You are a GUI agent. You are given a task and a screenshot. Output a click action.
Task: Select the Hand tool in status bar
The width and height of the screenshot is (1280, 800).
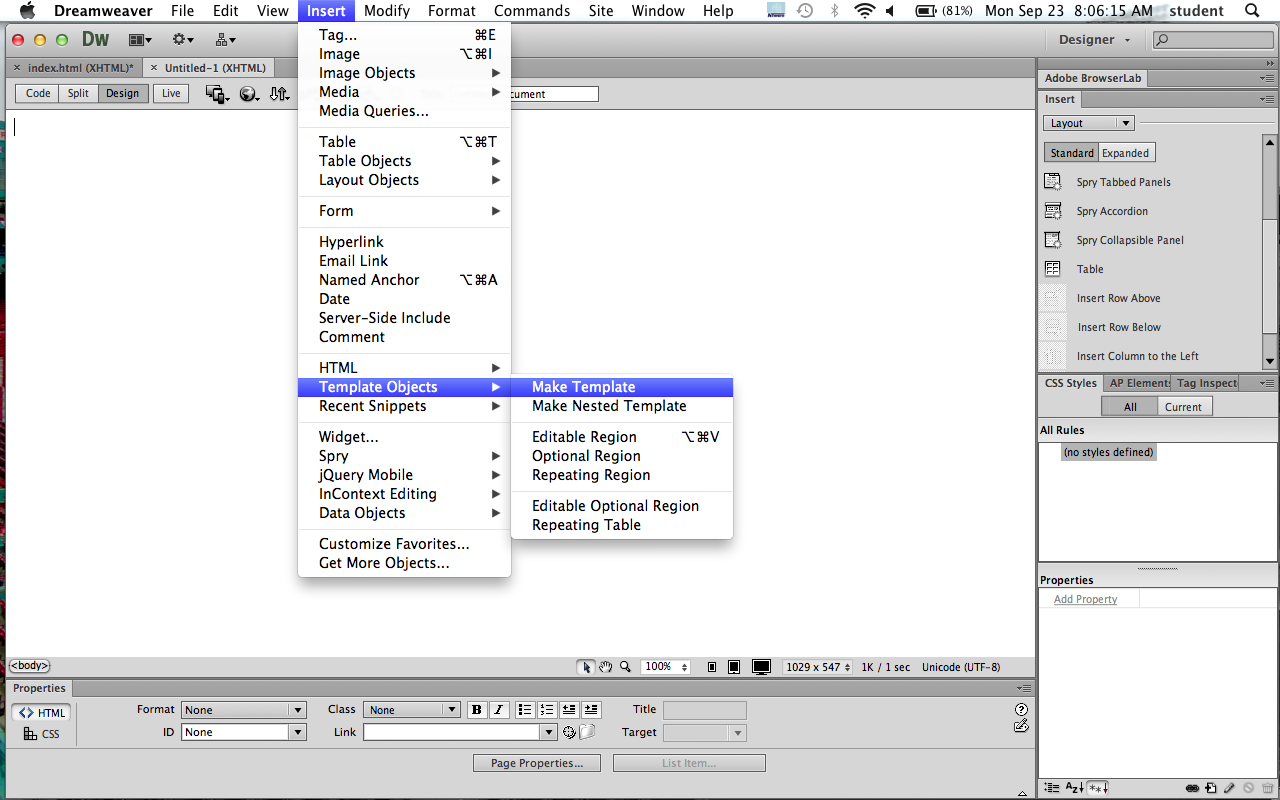tap(606, 667)
